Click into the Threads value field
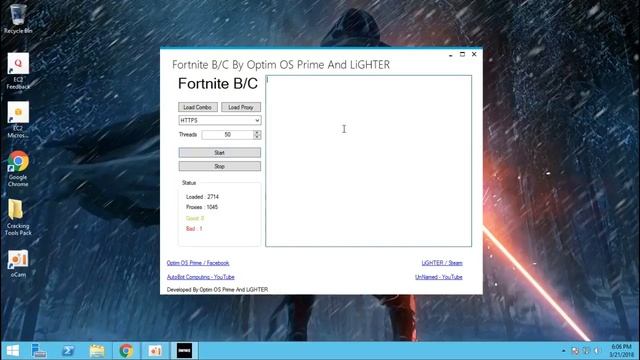Viewport: 640px width, 360px height. [x=227, y=135]
